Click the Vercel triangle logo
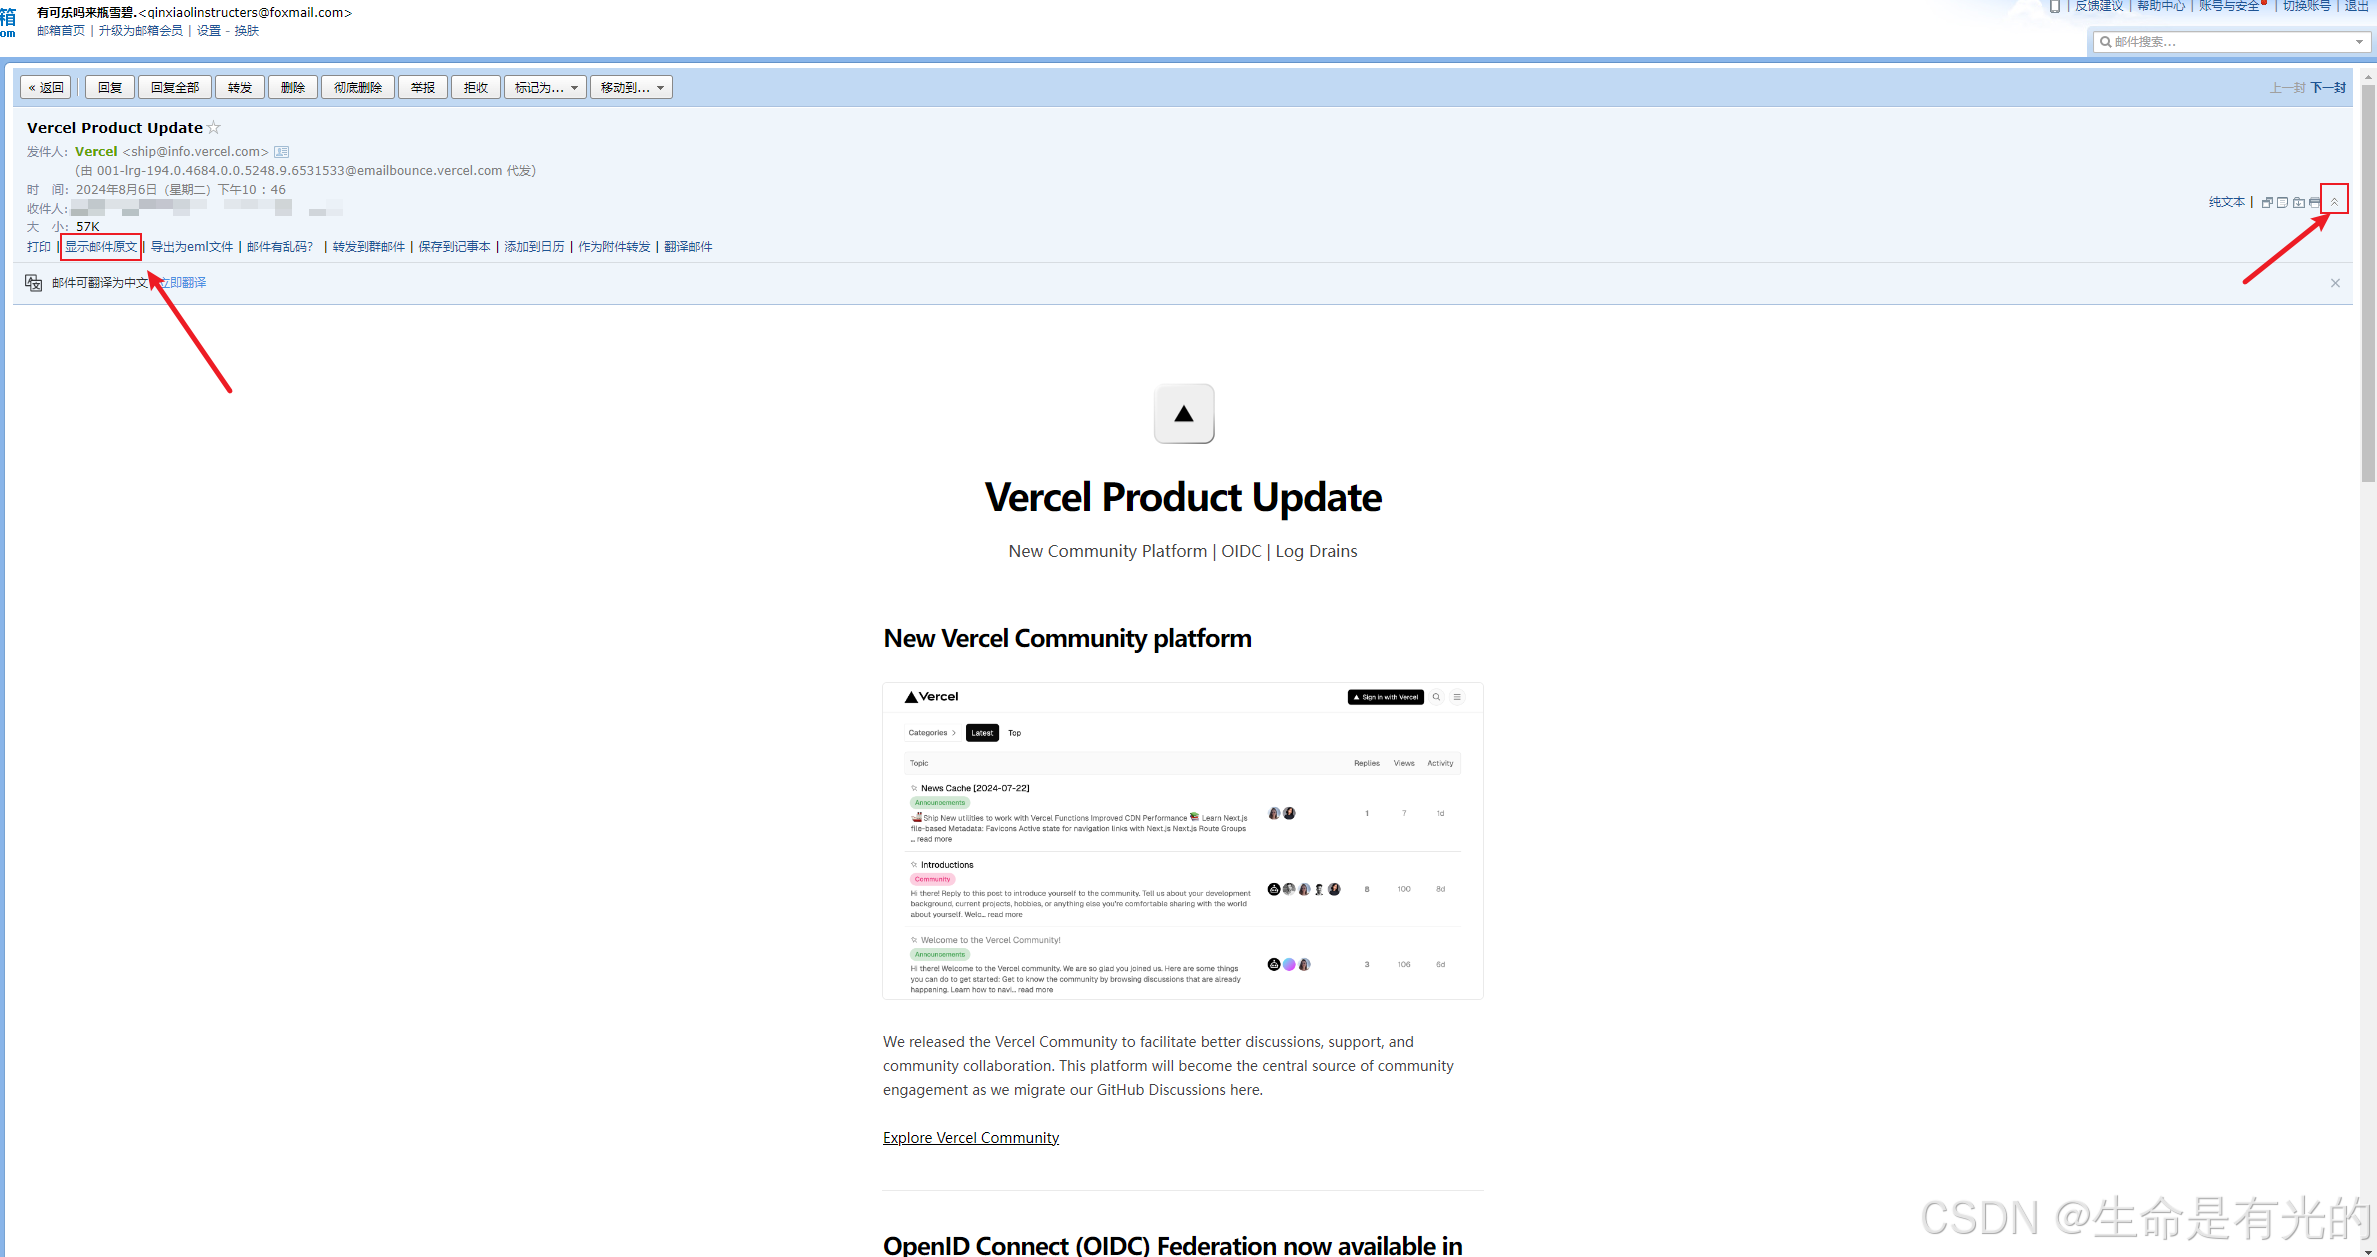 tap(1183, 413)
